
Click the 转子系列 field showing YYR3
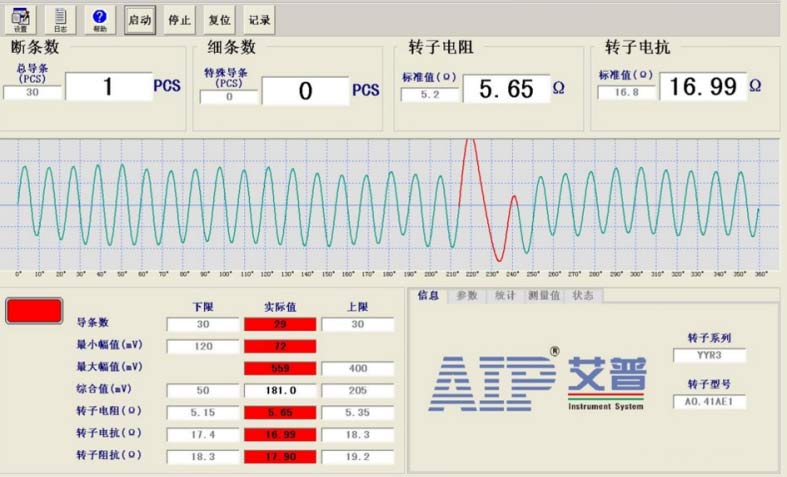point(709,354)
